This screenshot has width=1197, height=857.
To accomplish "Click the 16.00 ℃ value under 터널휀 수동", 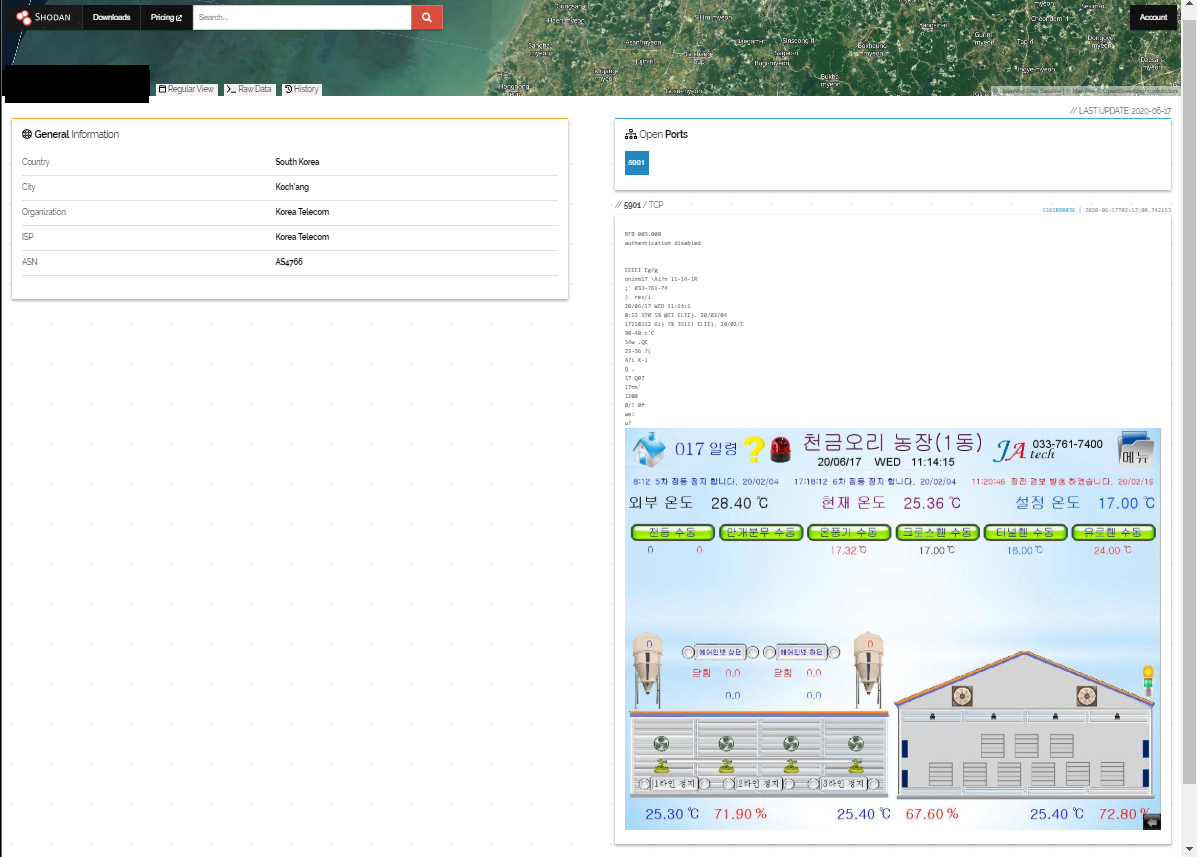I will pos(1024,550).
